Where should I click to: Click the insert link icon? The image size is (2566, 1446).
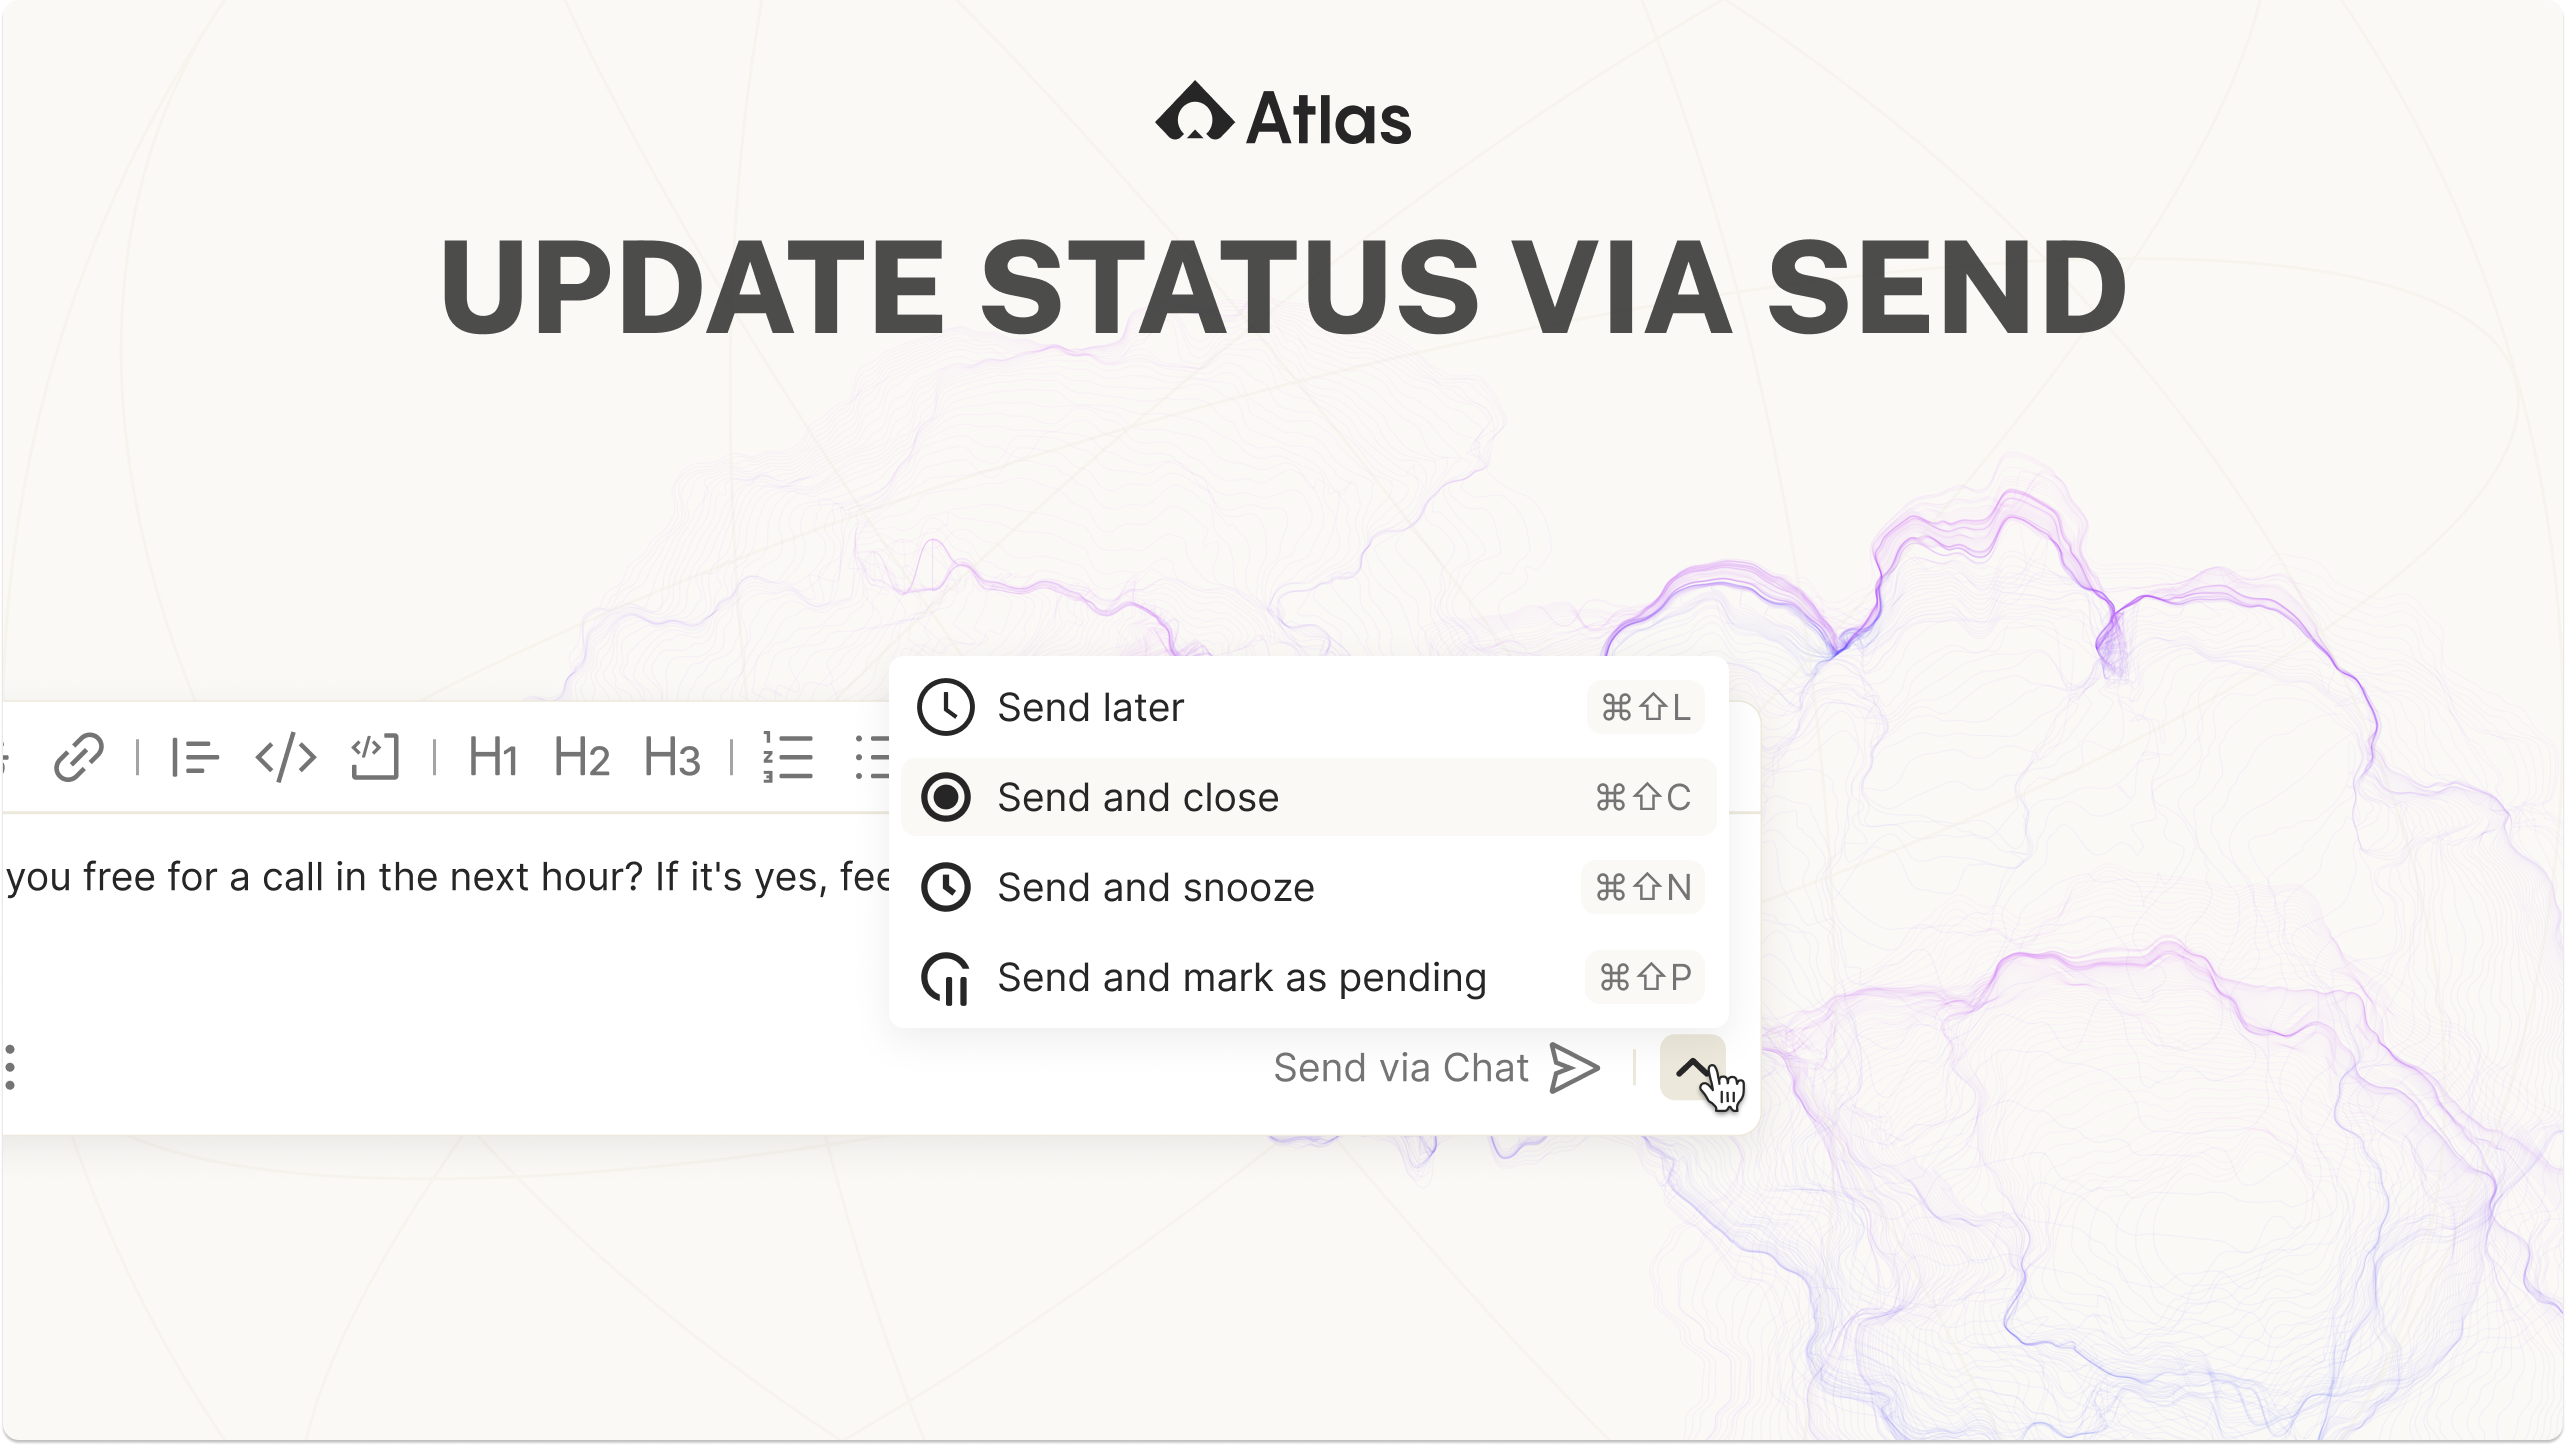pyautogui.click(x=79, y=757)
